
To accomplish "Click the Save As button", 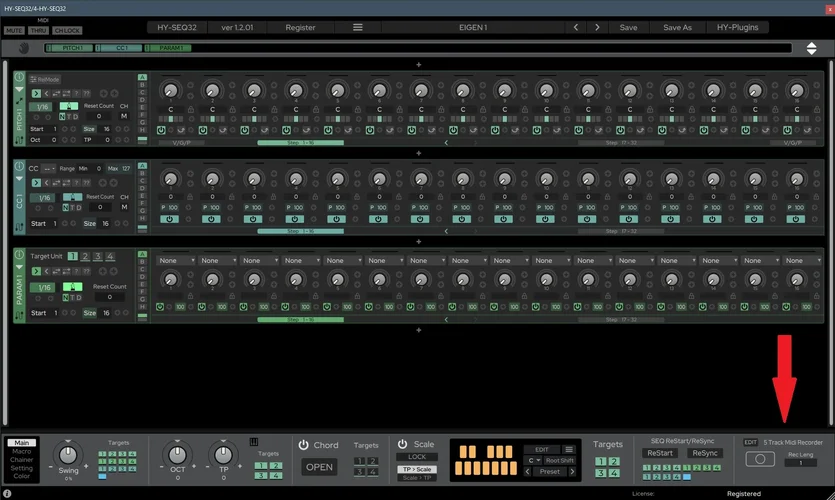I will tap(677, 27).
